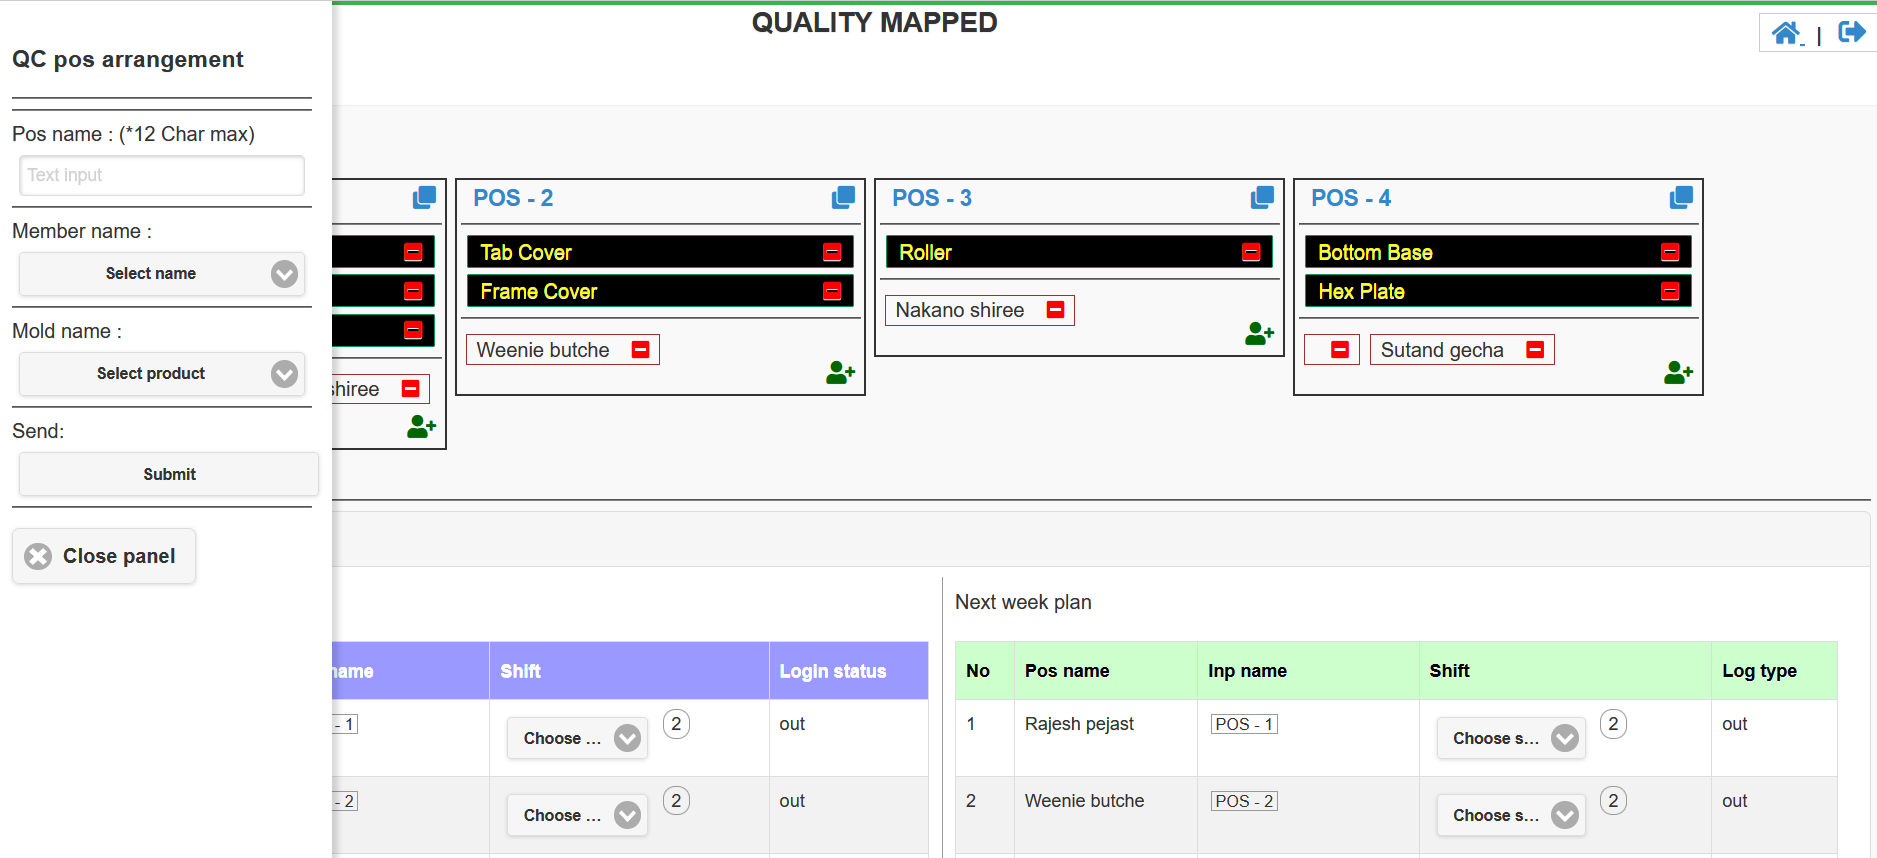Click the home icon at top right
This screenshot has height=858, width=1877.
pos(1786,33)
